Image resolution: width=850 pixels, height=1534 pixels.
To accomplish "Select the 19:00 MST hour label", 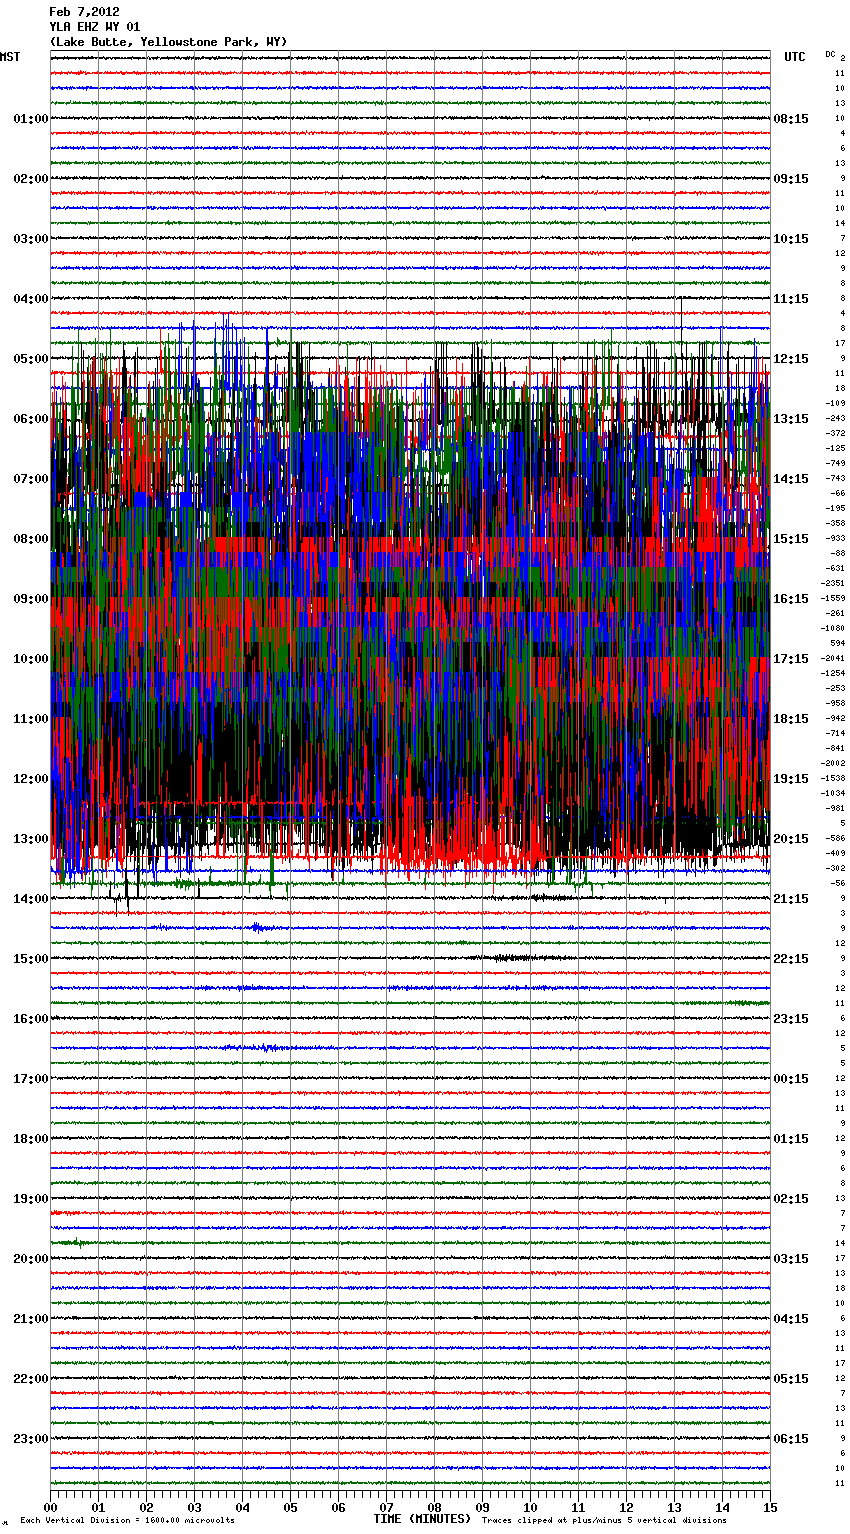I will coord(31,1199).
